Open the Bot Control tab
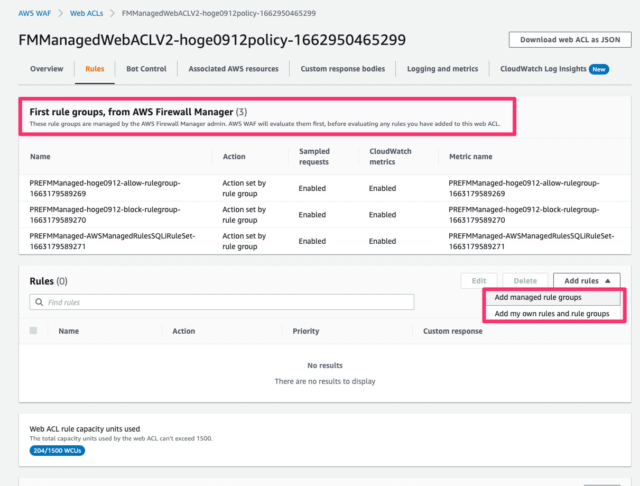 (x=146, y=69)
